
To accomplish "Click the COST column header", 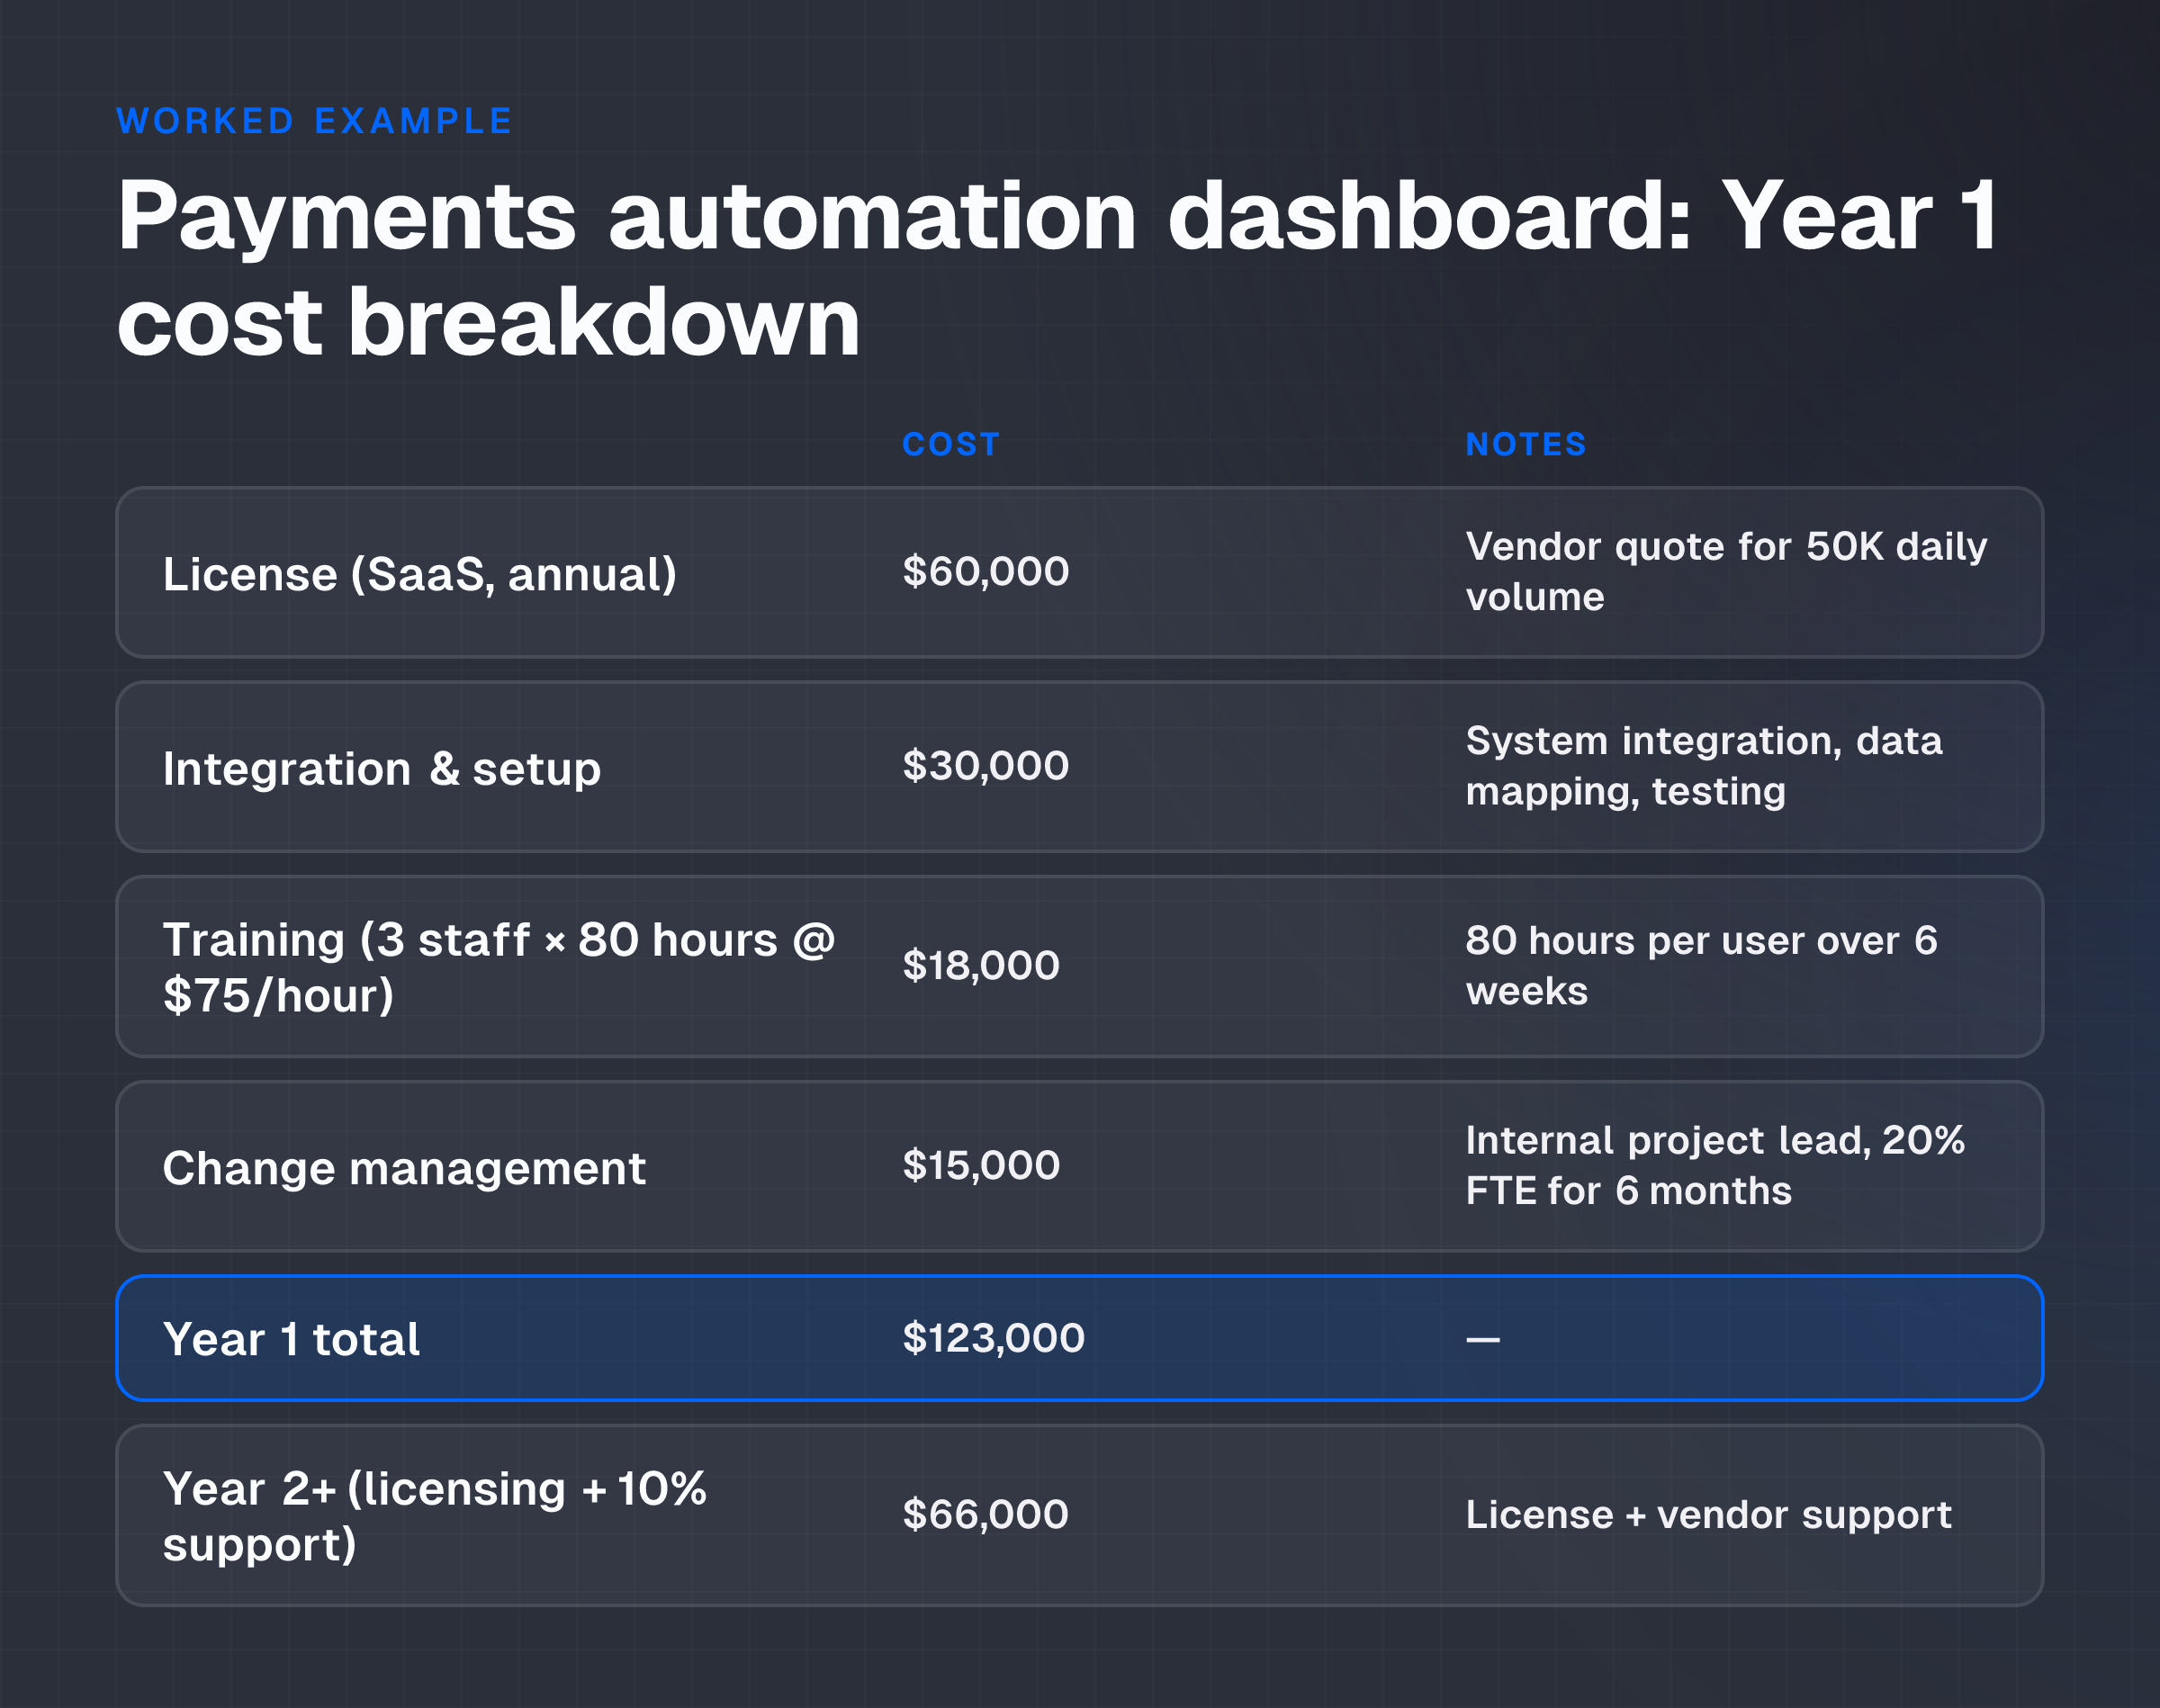I will coord(951,444).
